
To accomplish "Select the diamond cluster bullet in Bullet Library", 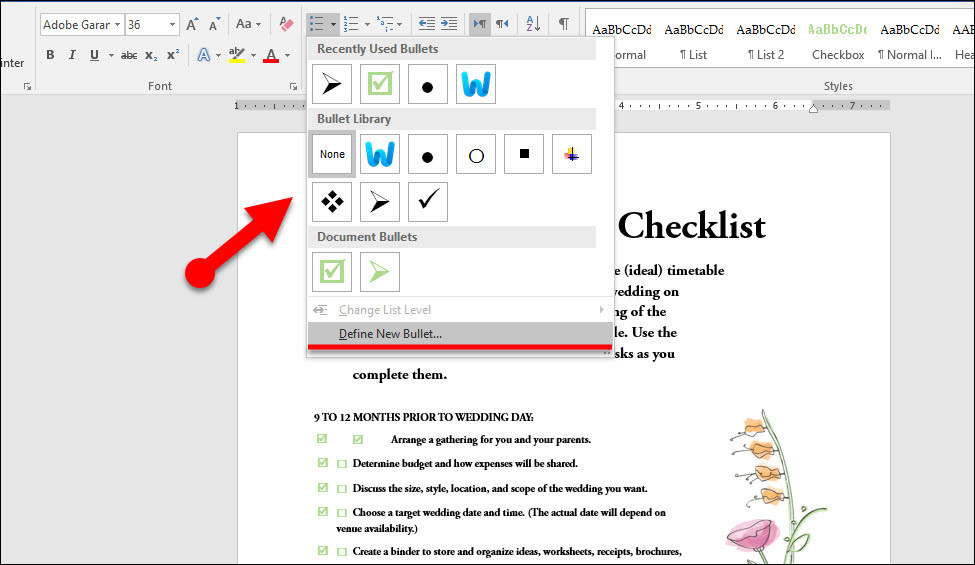I will (x=332, y=201).
